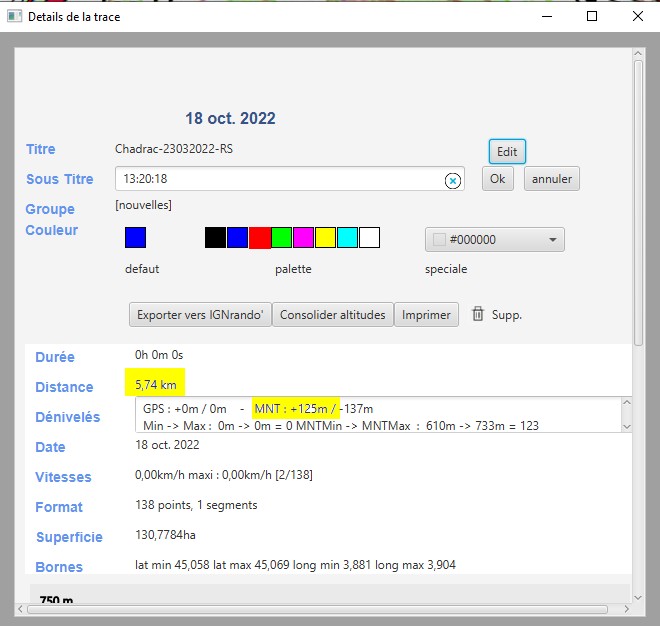Click the Imprimer button
660x626 pixels.
tap(426, 315)
